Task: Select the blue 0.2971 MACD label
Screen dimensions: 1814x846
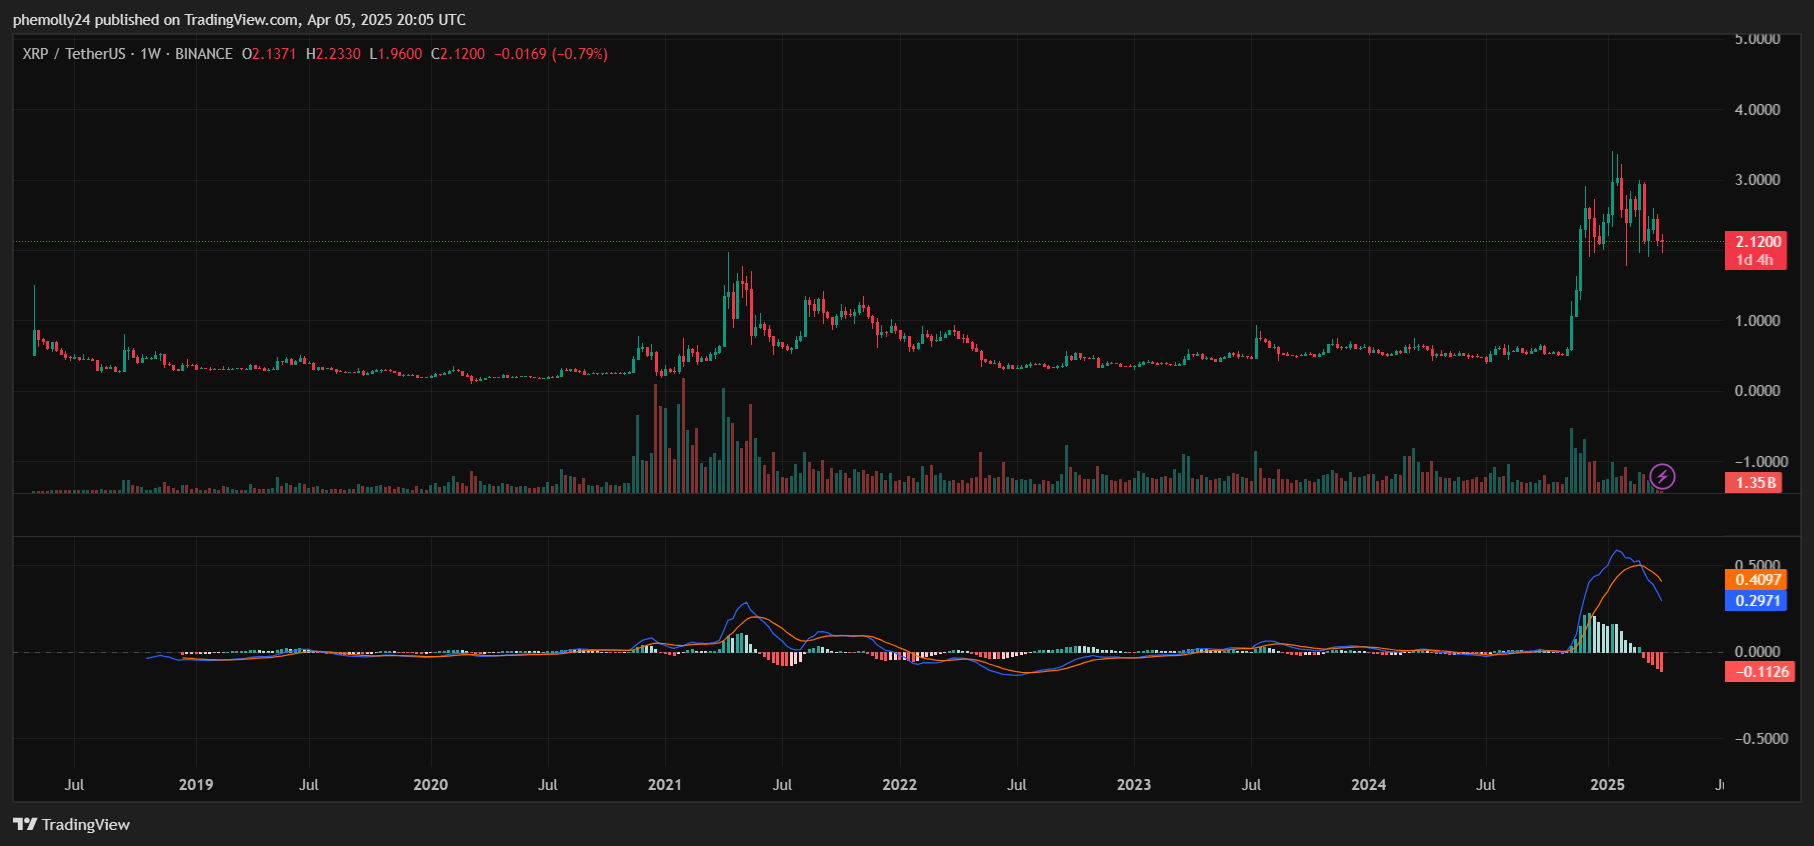Action: [1757, 601]
